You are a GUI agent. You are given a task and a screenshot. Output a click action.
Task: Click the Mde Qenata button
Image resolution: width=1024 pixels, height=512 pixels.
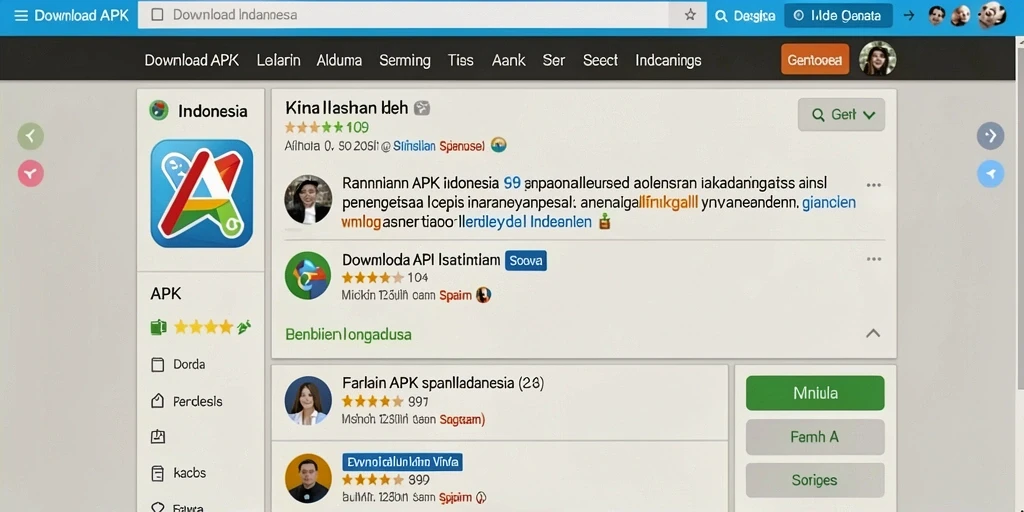[838, 16]
